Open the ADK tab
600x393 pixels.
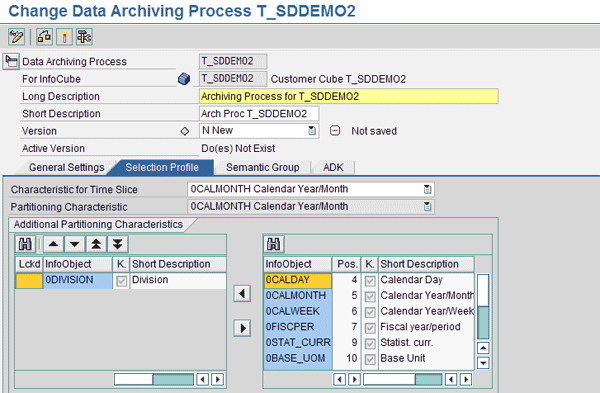[333, 168]
